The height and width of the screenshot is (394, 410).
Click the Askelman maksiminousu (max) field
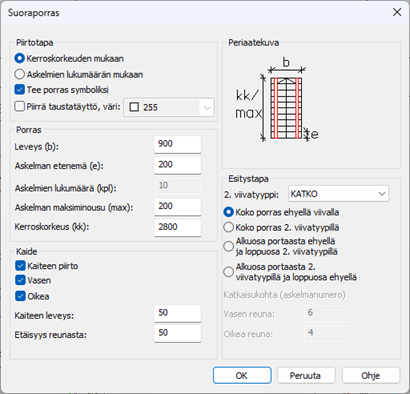(178, 206)
